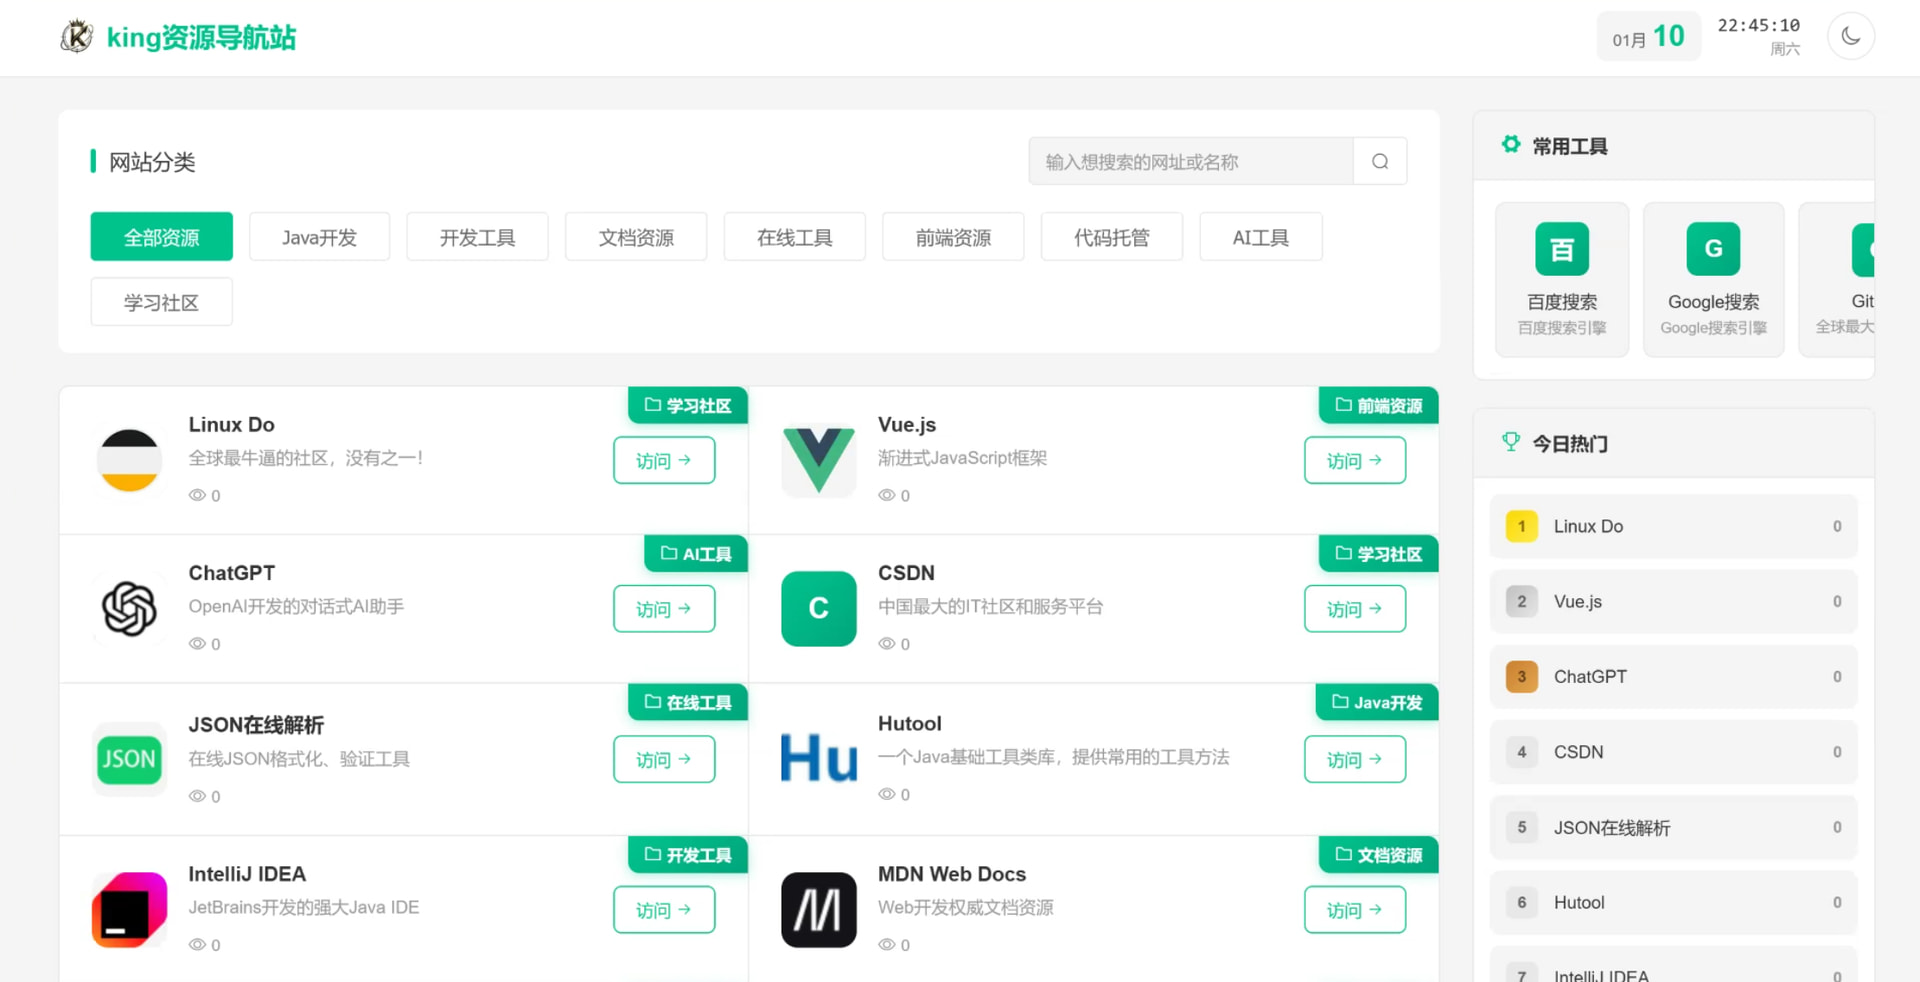Select the AI工具 category tab

[x=1260, y=237]
